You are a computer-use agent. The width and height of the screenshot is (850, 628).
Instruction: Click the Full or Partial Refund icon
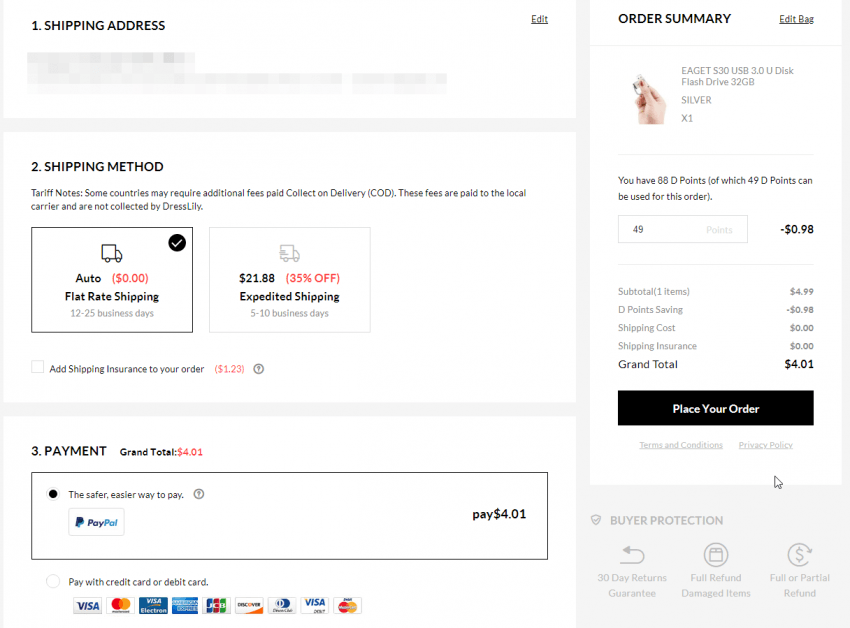800,555
